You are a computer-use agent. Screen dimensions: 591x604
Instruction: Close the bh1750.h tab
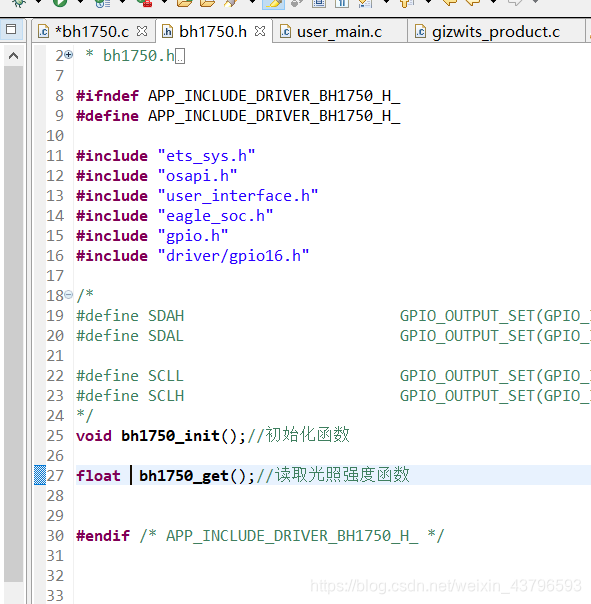pos(260,31)
